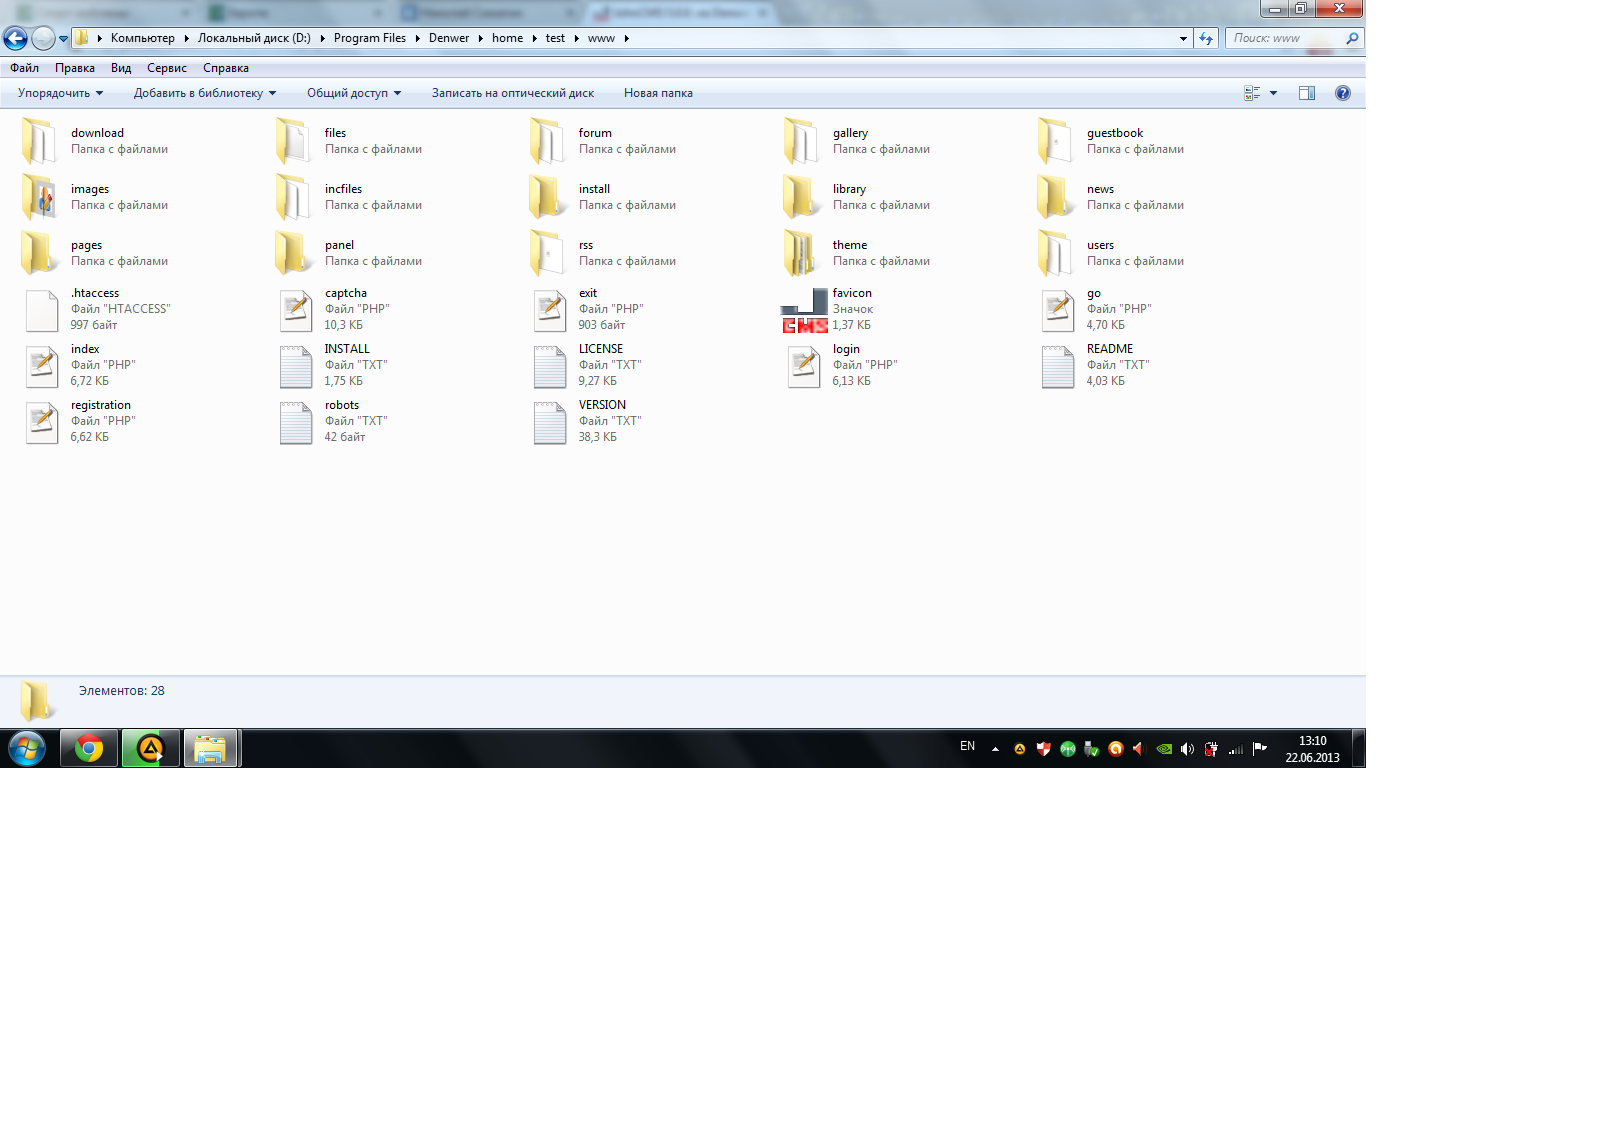Screen dimensions: 1600x1143
Task: Click Записать на оптический диск
Action: [513, 93]
